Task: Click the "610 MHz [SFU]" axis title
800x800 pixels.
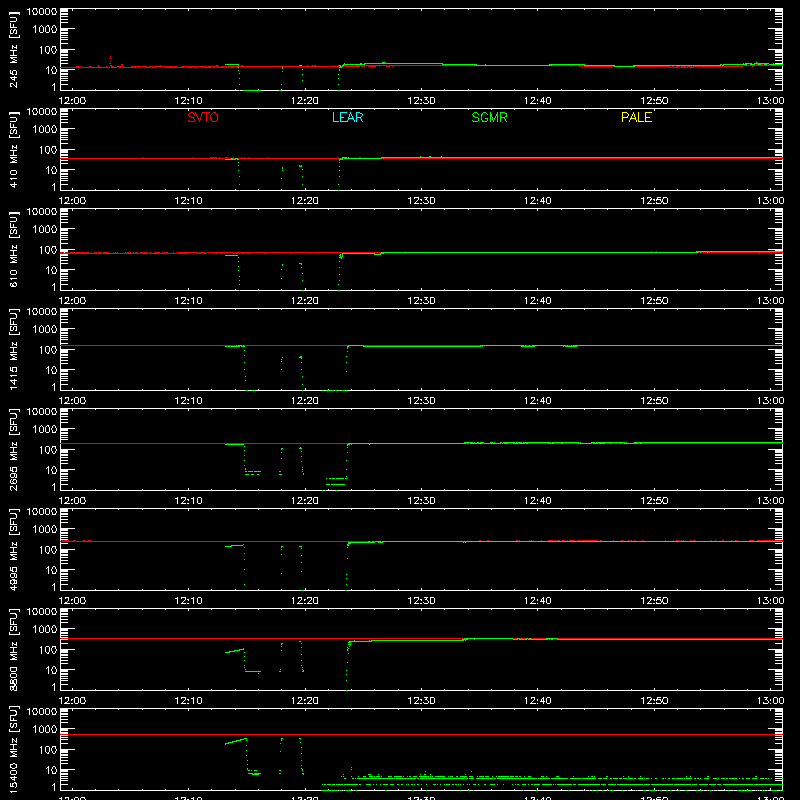Action: pyautogui.click(x=14, y=249)
